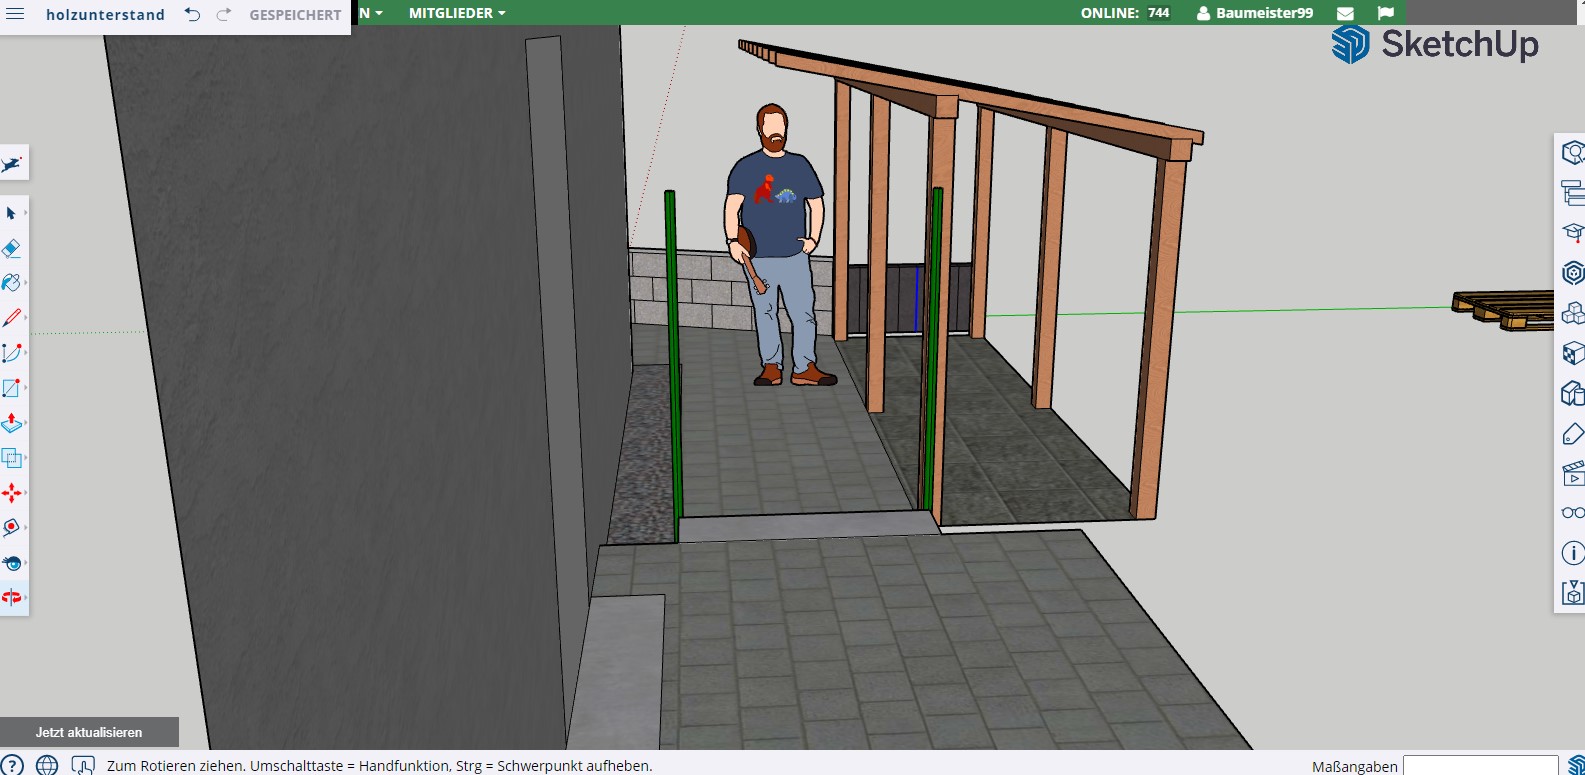The width and height of the screenshot is (1585, 775).
Task: Select the Orbit tool
Action: tap(12, 597)
